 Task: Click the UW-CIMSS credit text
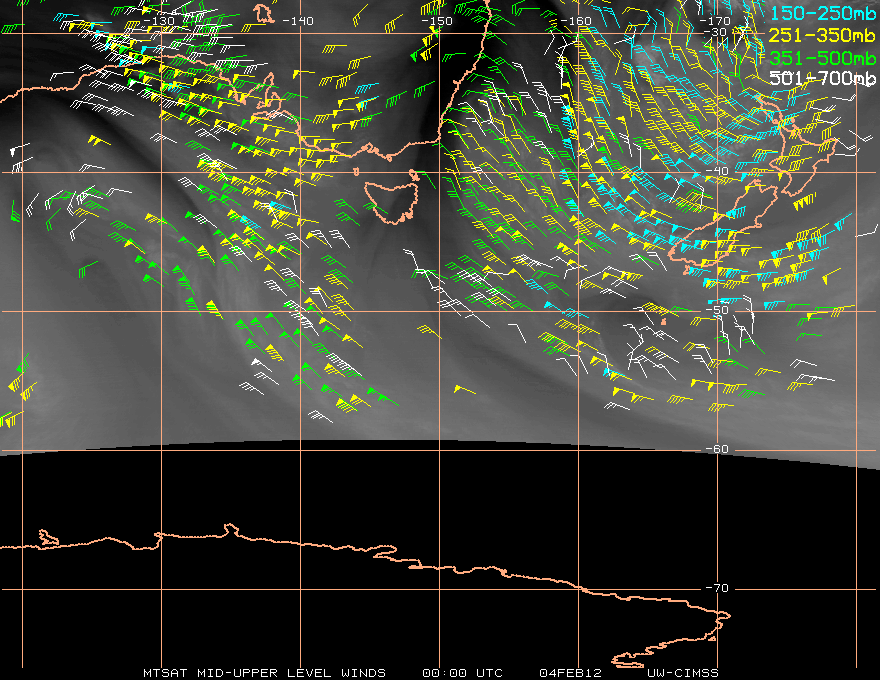[x=682, y=673]
